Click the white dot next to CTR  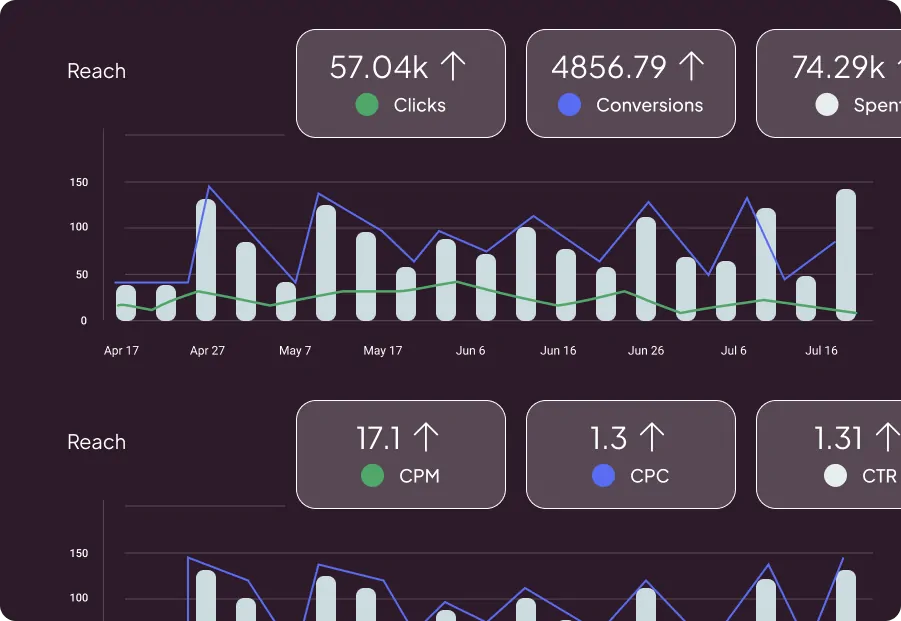click(x=835, y=476)
